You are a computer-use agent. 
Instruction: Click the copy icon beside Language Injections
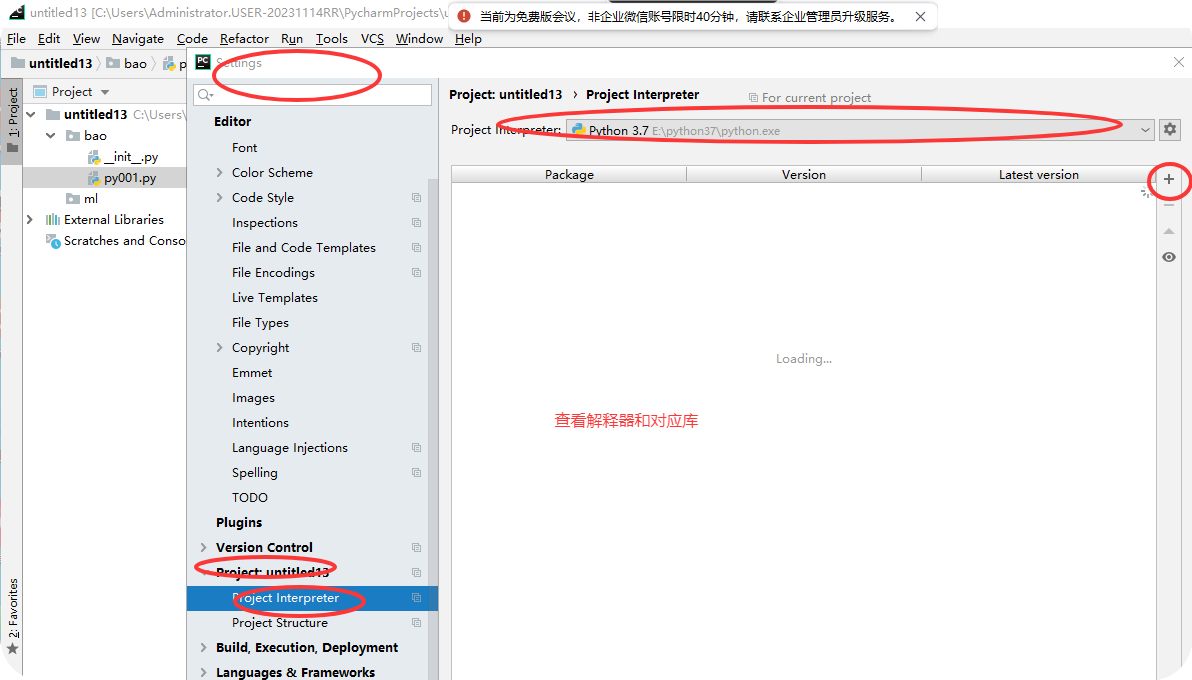pos(417,447)
